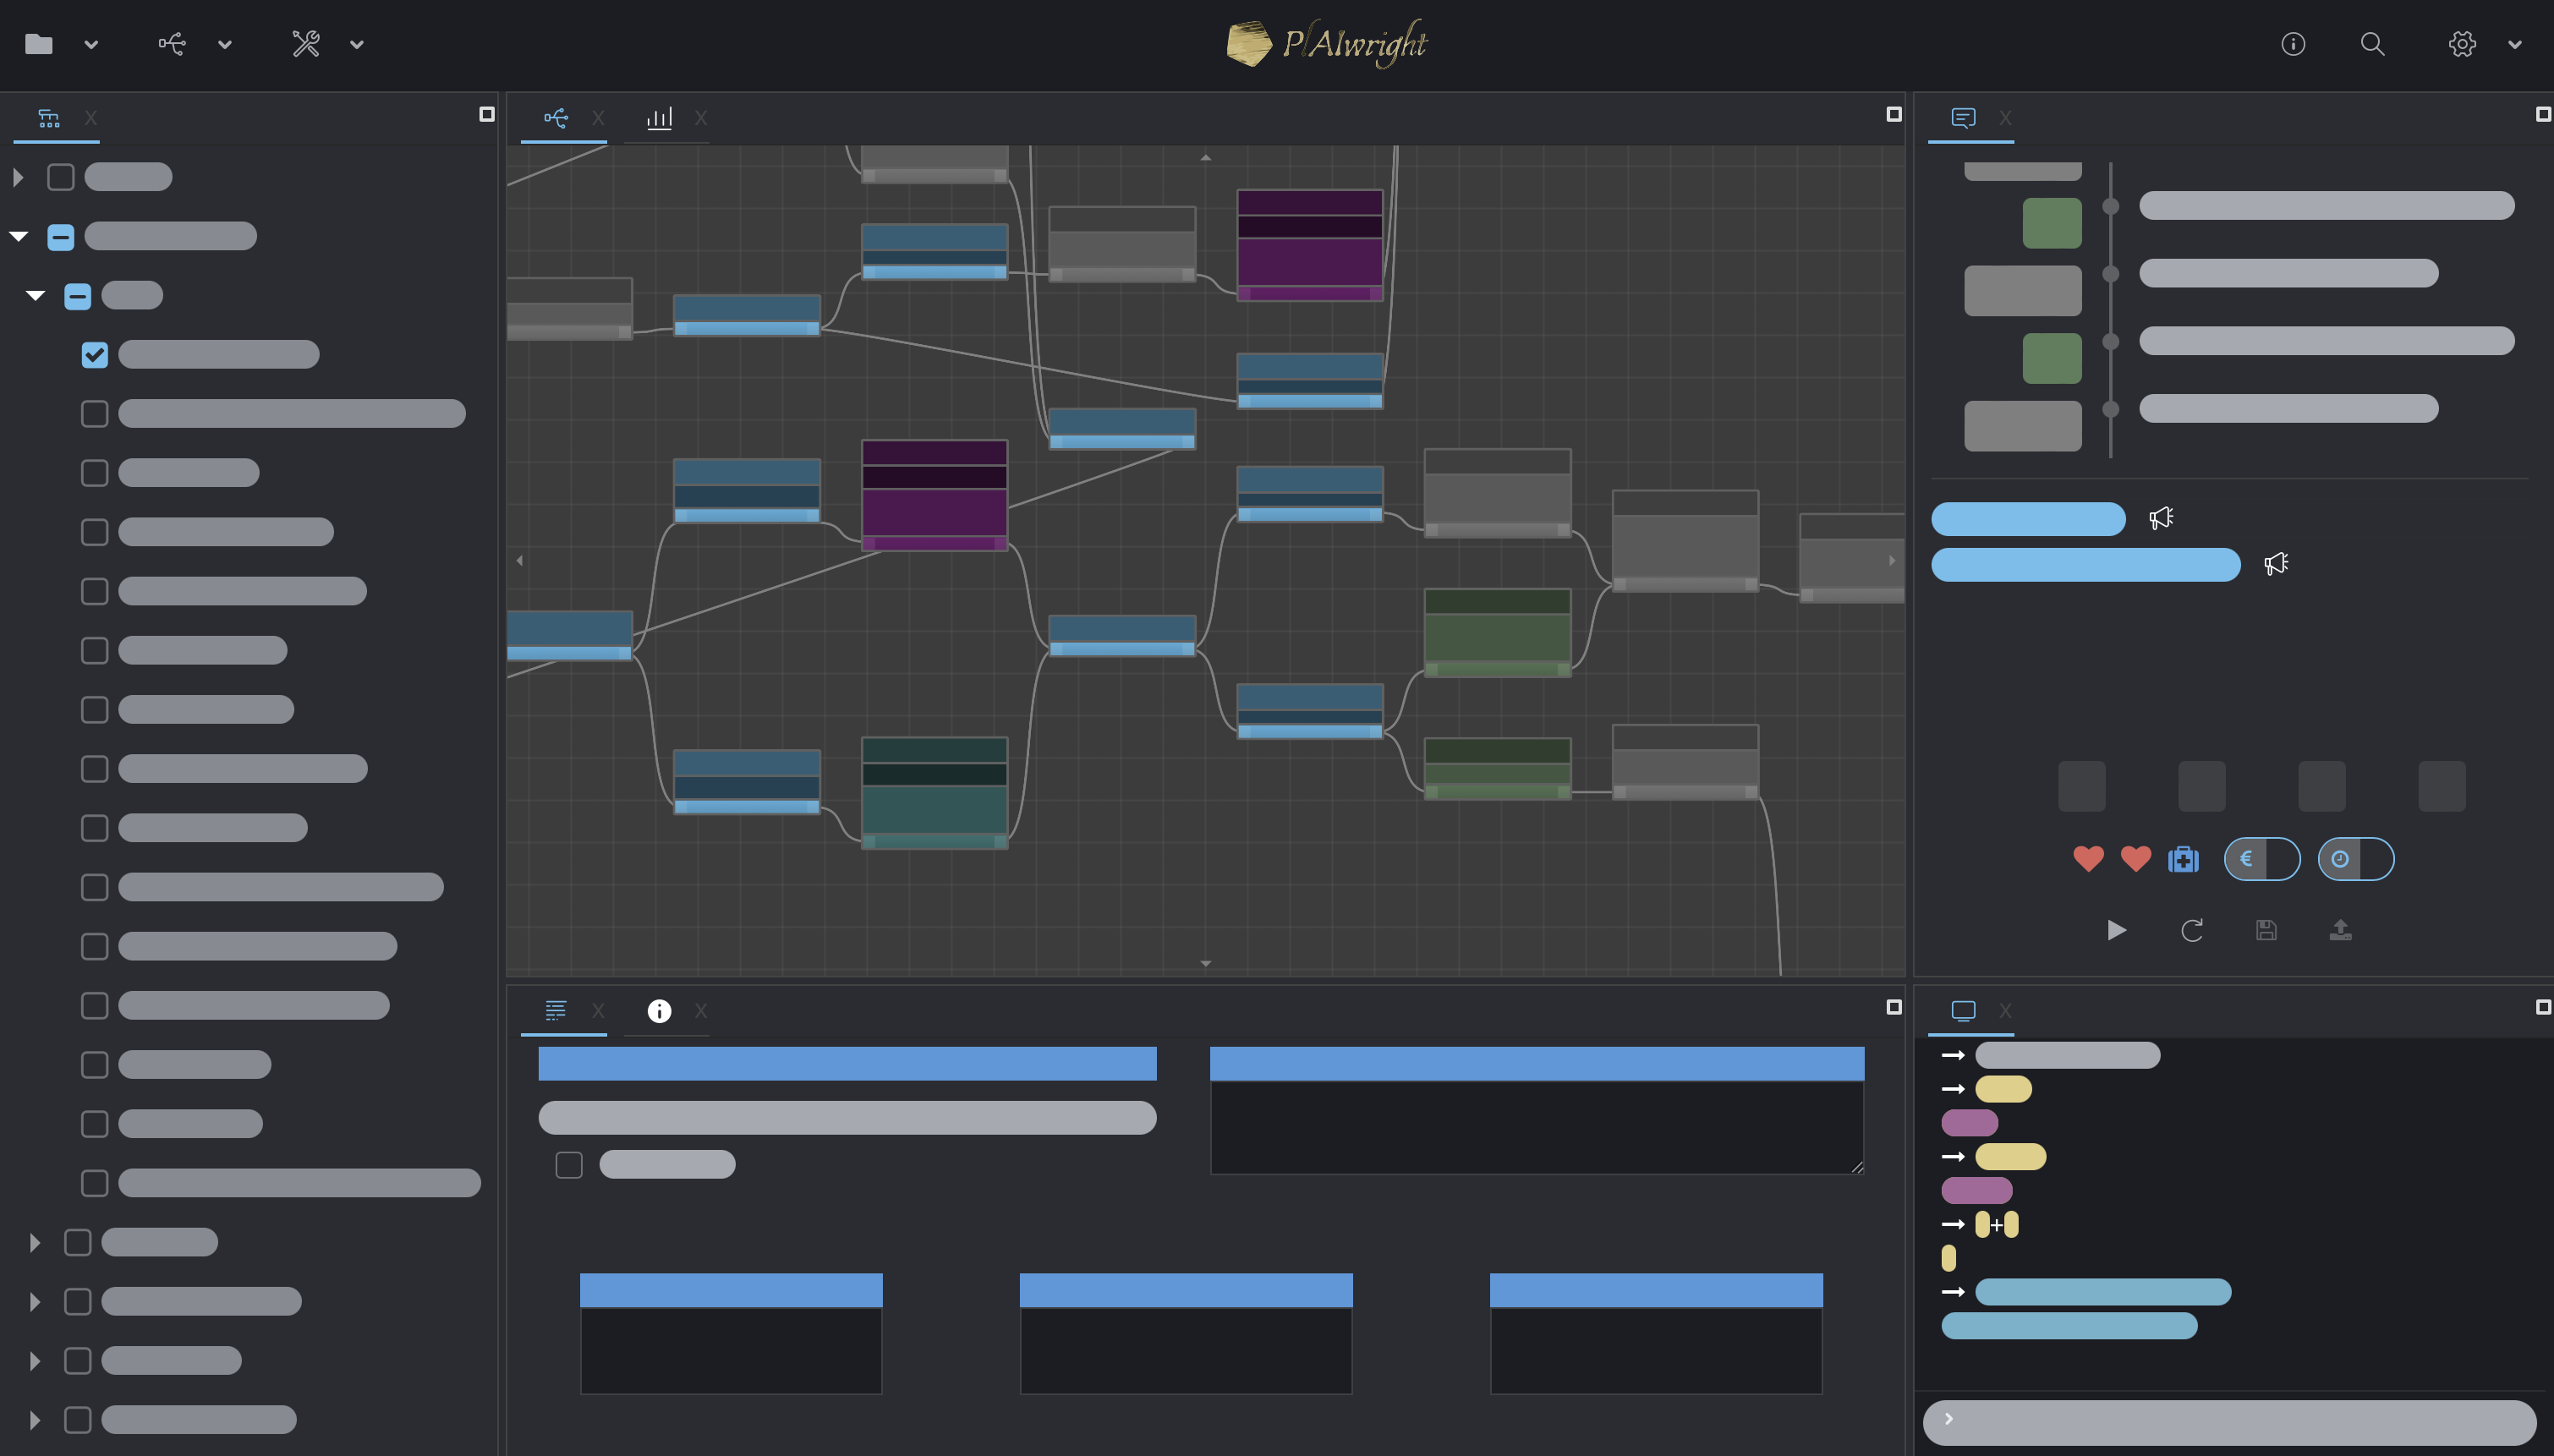Click the upload tray icon

[2340, 930]
